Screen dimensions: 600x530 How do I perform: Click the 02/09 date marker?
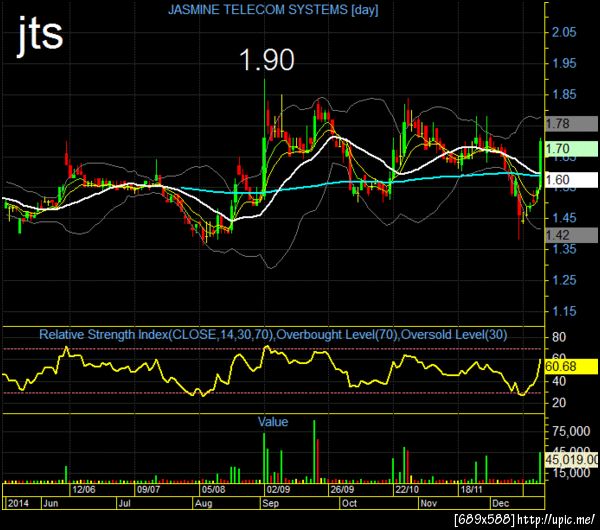pyautogui.click(x=278, y=489)
